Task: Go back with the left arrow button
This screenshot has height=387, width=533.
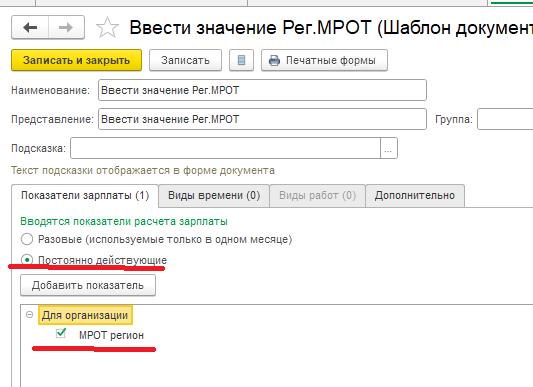Action: [30, 27]
